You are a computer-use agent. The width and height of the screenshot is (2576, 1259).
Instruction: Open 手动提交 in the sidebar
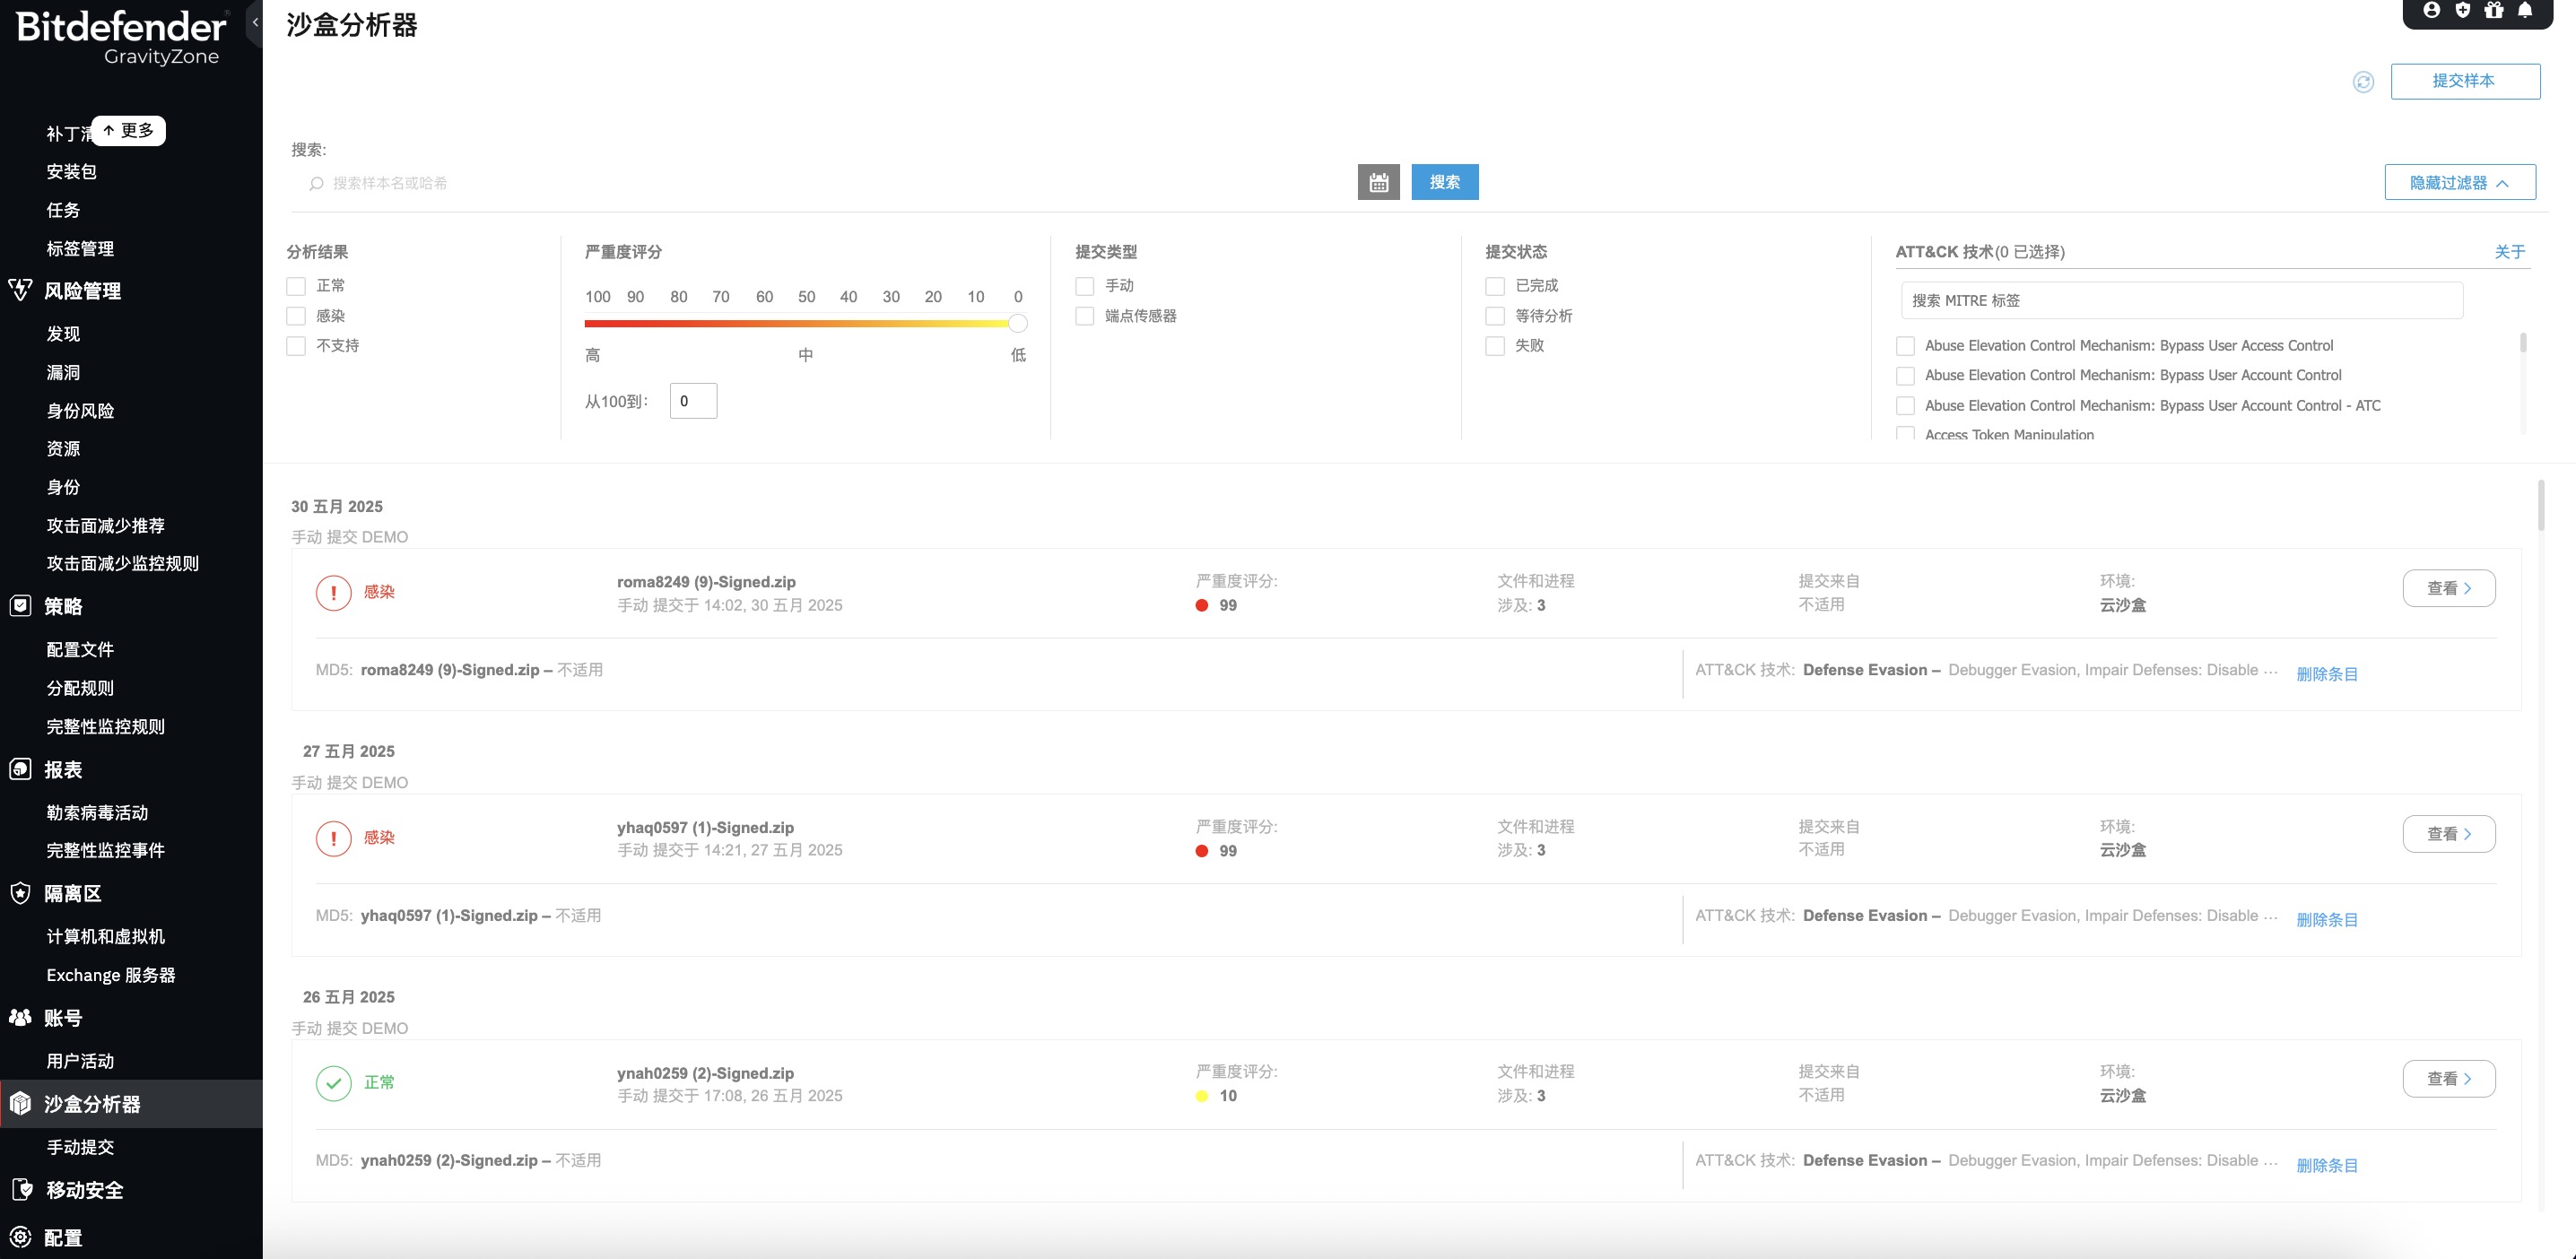pyautogui.click(x=80, y=1147)
